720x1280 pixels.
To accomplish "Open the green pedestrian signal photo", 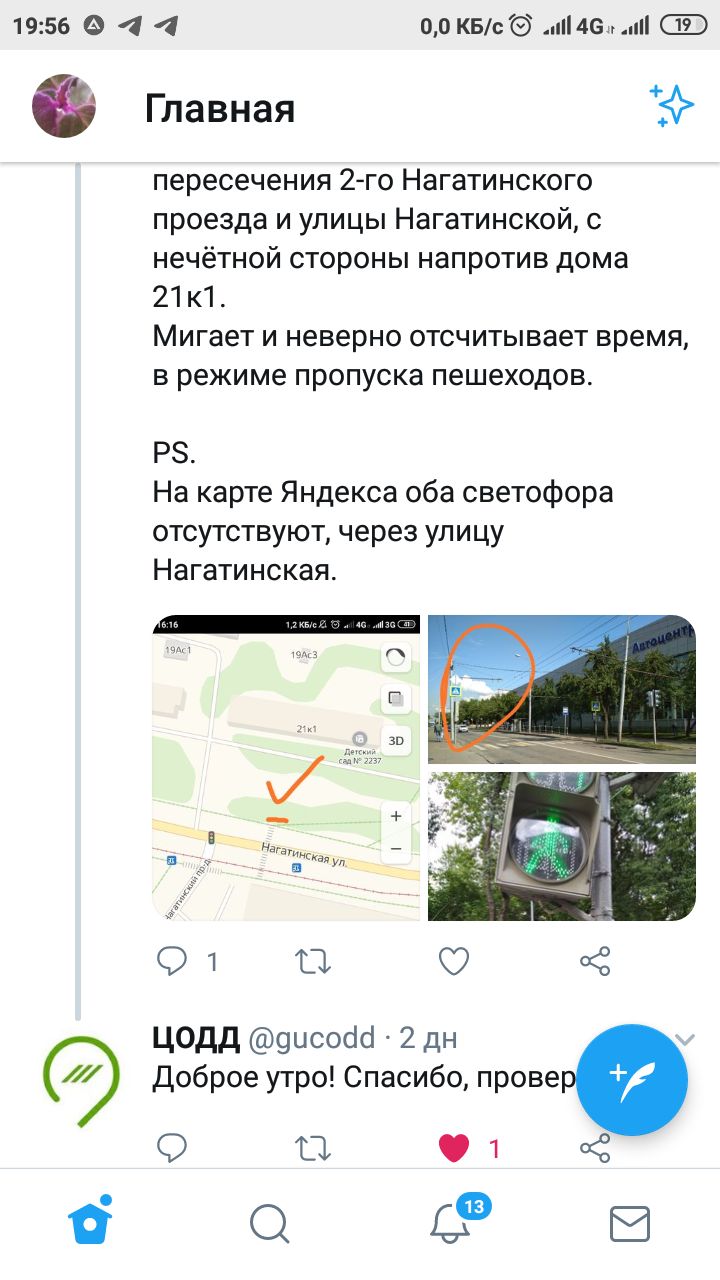I will click(562, 846).
